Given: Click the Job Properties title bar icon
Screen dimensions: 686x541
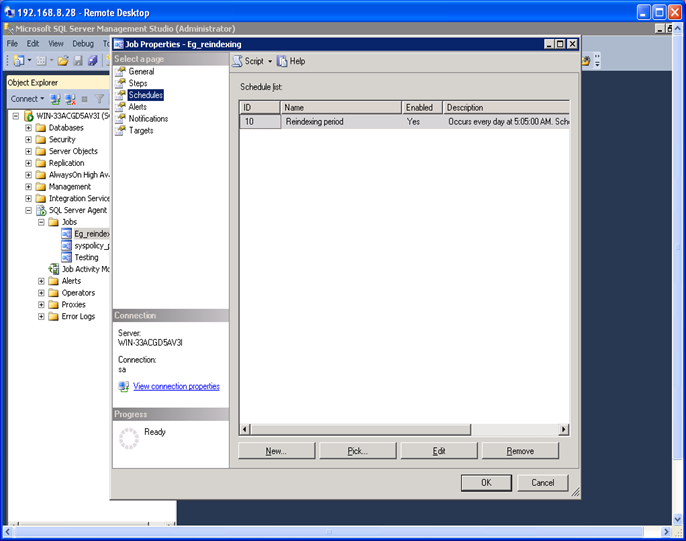Looking at the screenshot, I should tap(119, 45).
